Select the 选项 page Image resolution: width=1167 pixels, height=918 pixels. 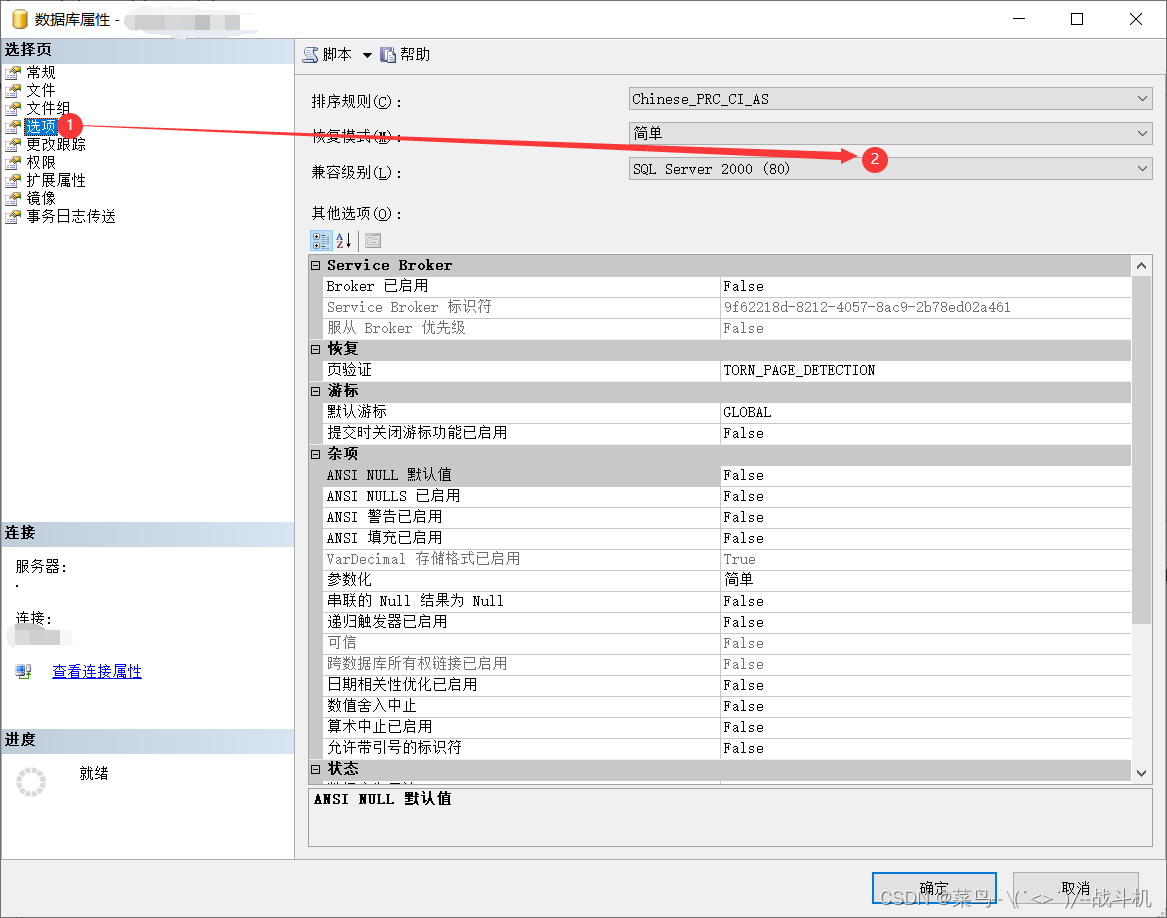point(41,127)
